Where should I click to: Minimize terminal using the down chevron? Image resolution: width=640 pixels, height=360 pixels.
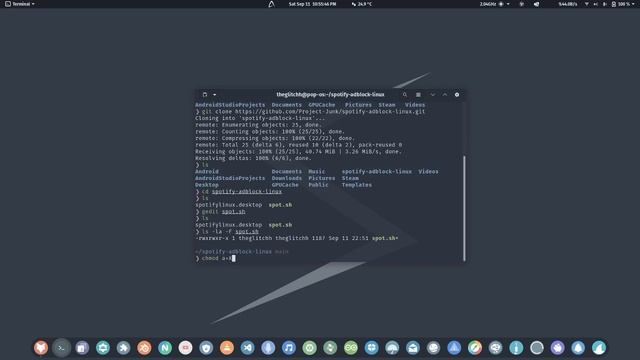[433, 95]
